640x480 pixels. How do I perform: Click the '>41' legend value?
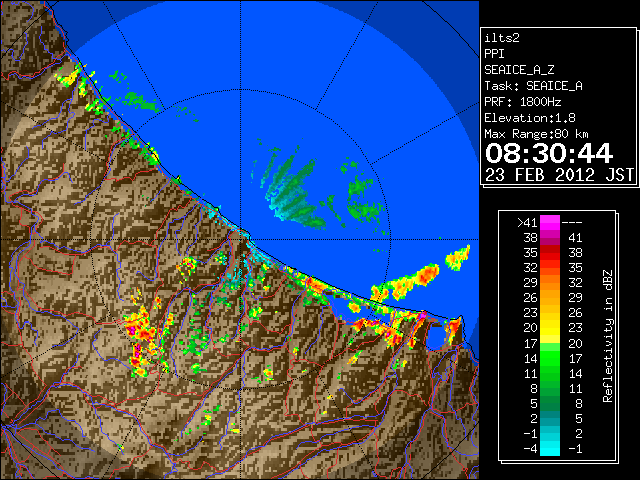click(x=528, y=223)
